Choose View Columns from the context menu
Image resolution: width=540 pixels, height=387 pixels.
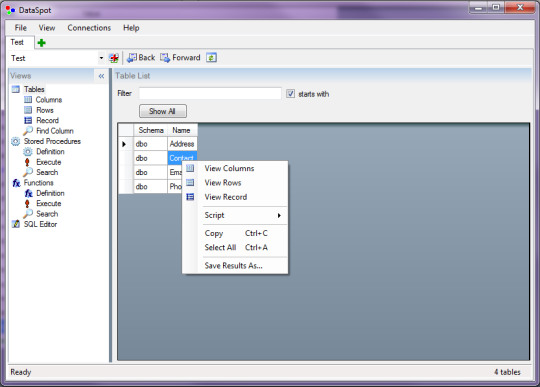pyautogui.click(x=236, y=168)
